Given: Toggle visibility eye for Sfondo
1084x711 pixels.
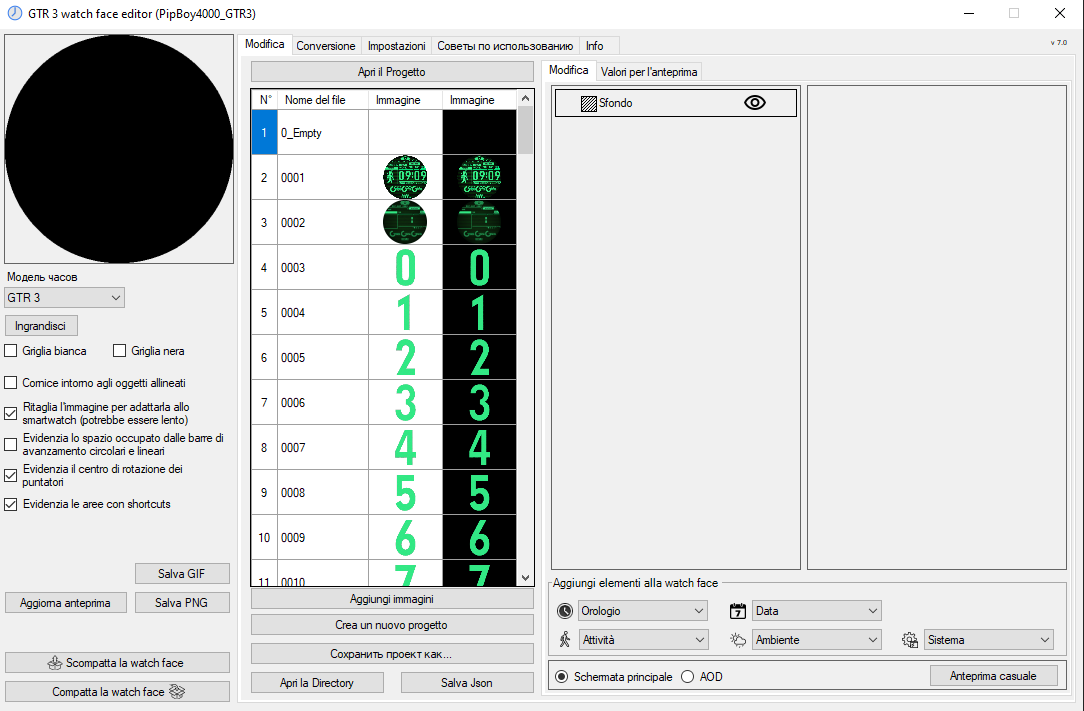Looking at the screenshot, I should pyautogui.click(x=754, y=103).
